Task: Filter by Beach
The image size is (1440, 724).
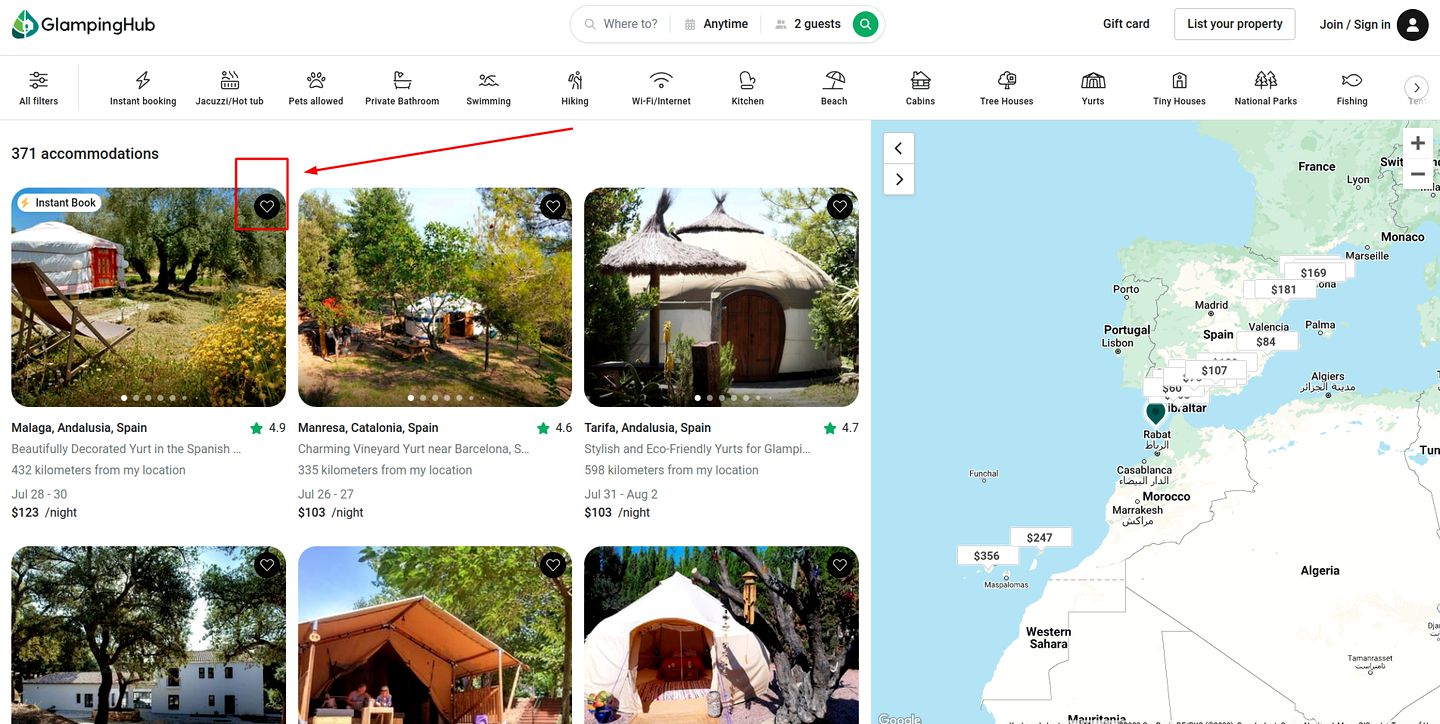Action: 834,88
